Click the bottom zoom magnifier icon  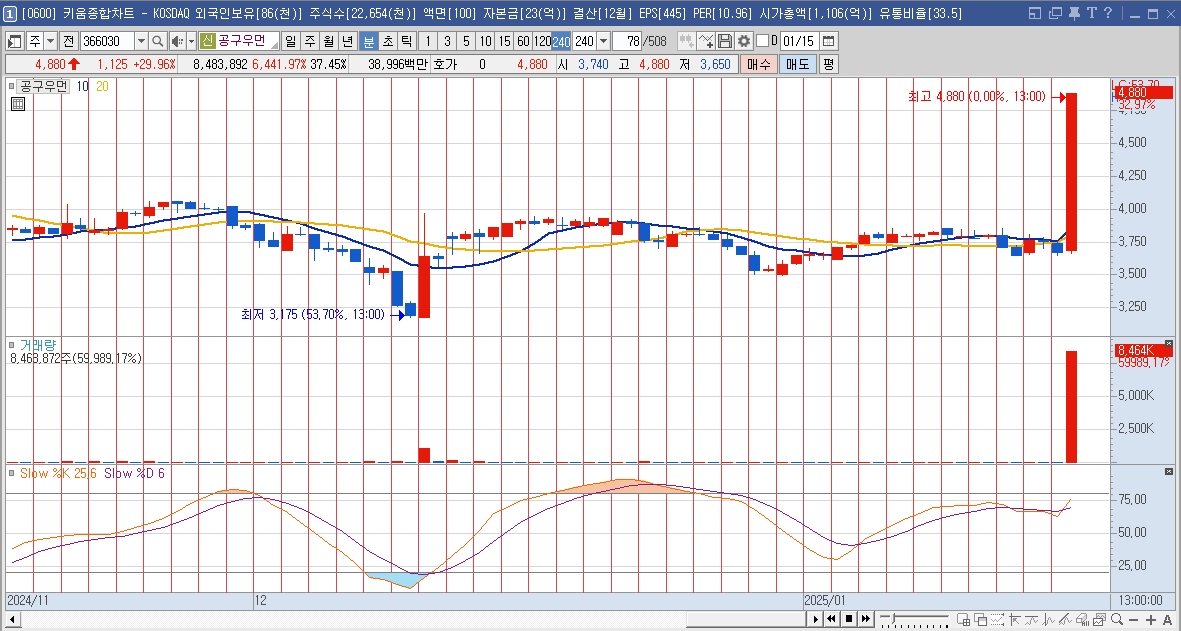pyautogui.click(x=1117, y=619)
